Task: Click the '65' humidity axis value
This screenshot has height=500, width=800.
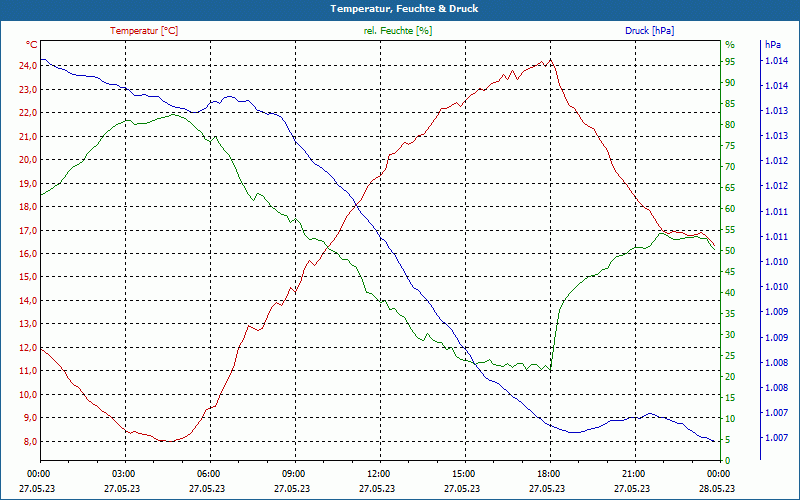Action: click(730, 188)
